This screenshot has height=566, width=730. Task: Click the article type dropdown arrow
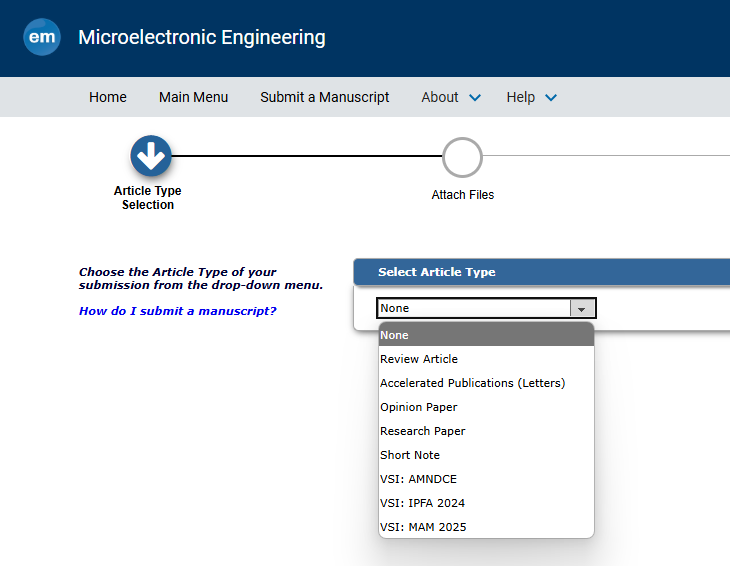[x=581, y=309]
